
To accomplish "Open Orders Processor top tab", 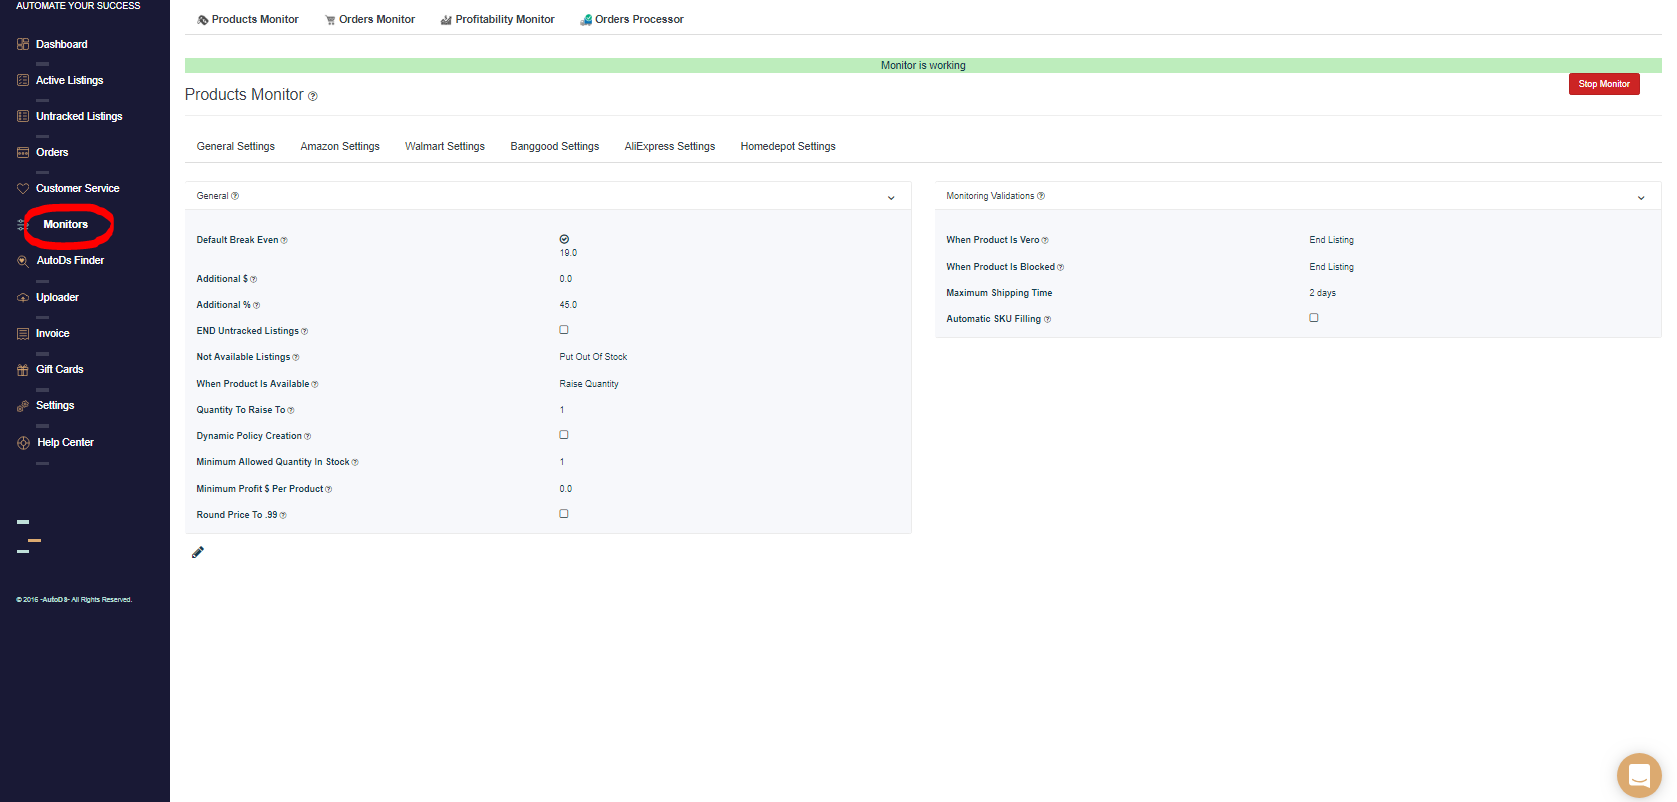I will tap(632, 19).
